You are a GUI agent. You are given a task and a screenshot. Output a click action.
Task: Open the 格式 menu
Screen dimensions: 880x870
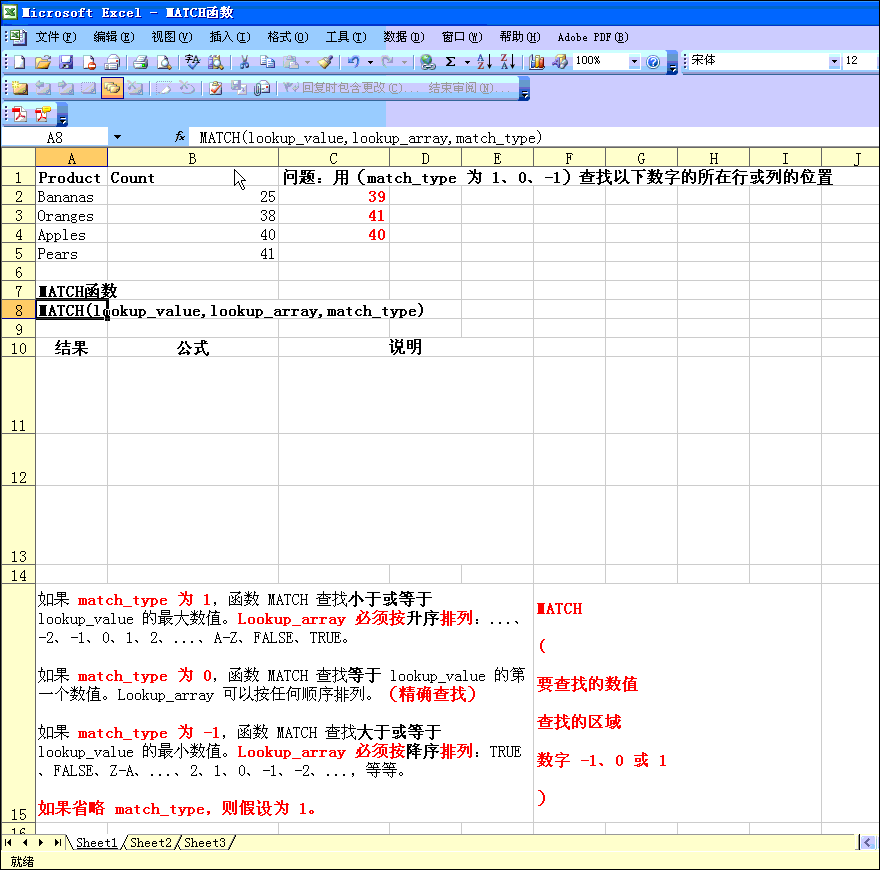(287, 37)
